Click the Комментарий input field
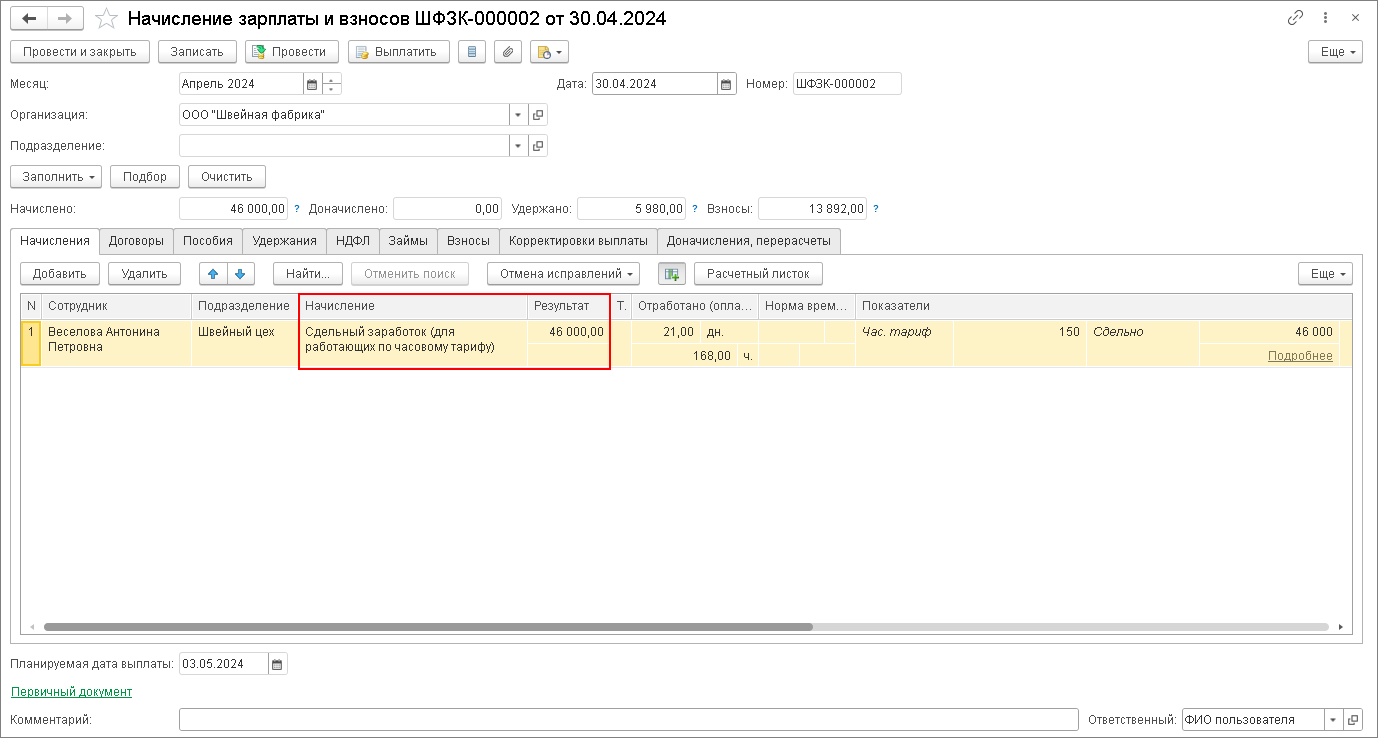1378x738 pixels. [629, 719]
